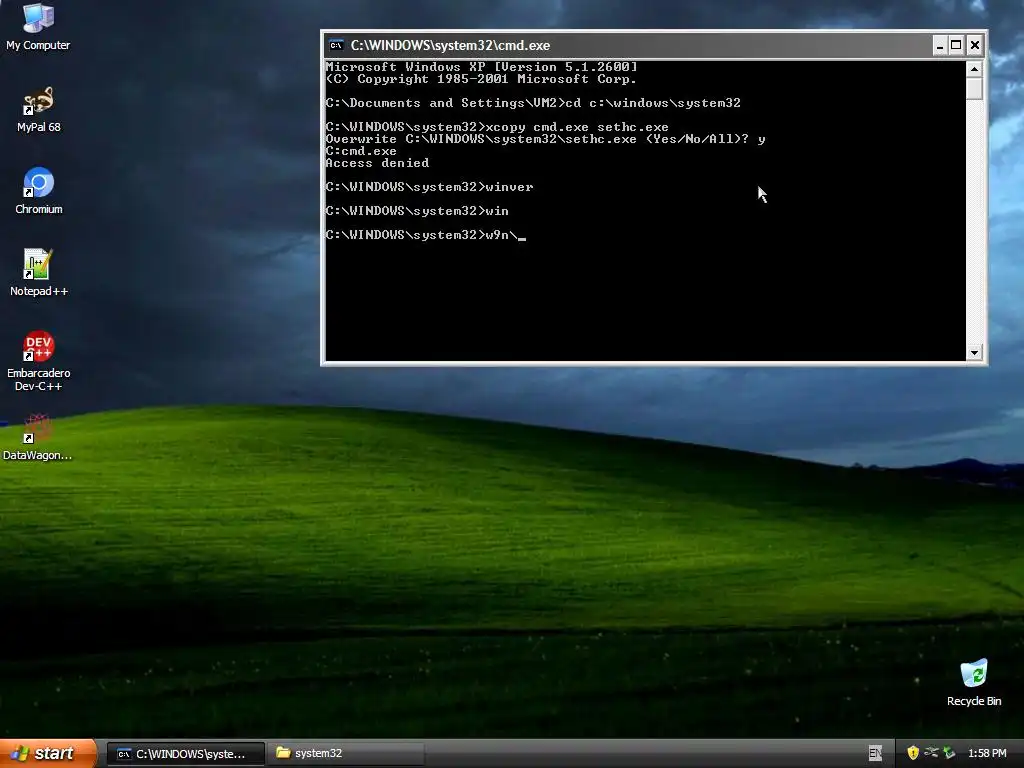Click the 'C:cmd.exe' output line
This screenshot has width=1024, height=768.
point(360,151)
